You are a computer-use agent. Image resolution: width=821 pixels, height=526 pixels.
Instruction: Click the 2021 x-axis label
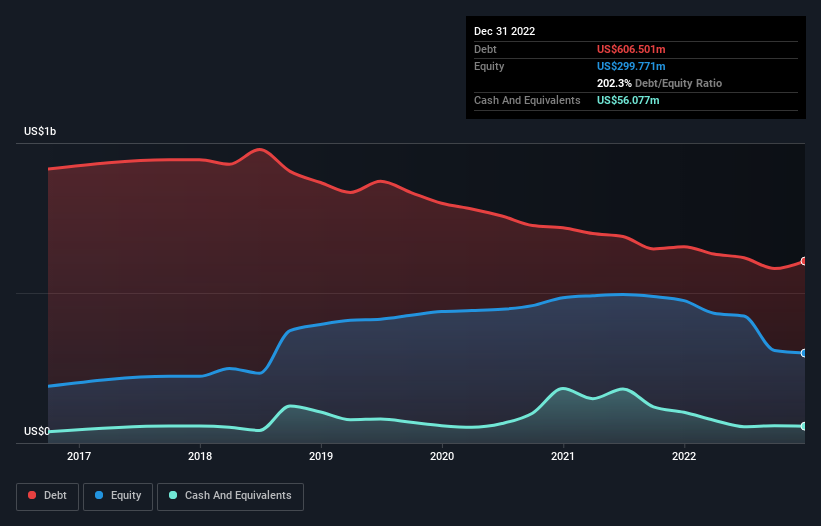[563, 456]
